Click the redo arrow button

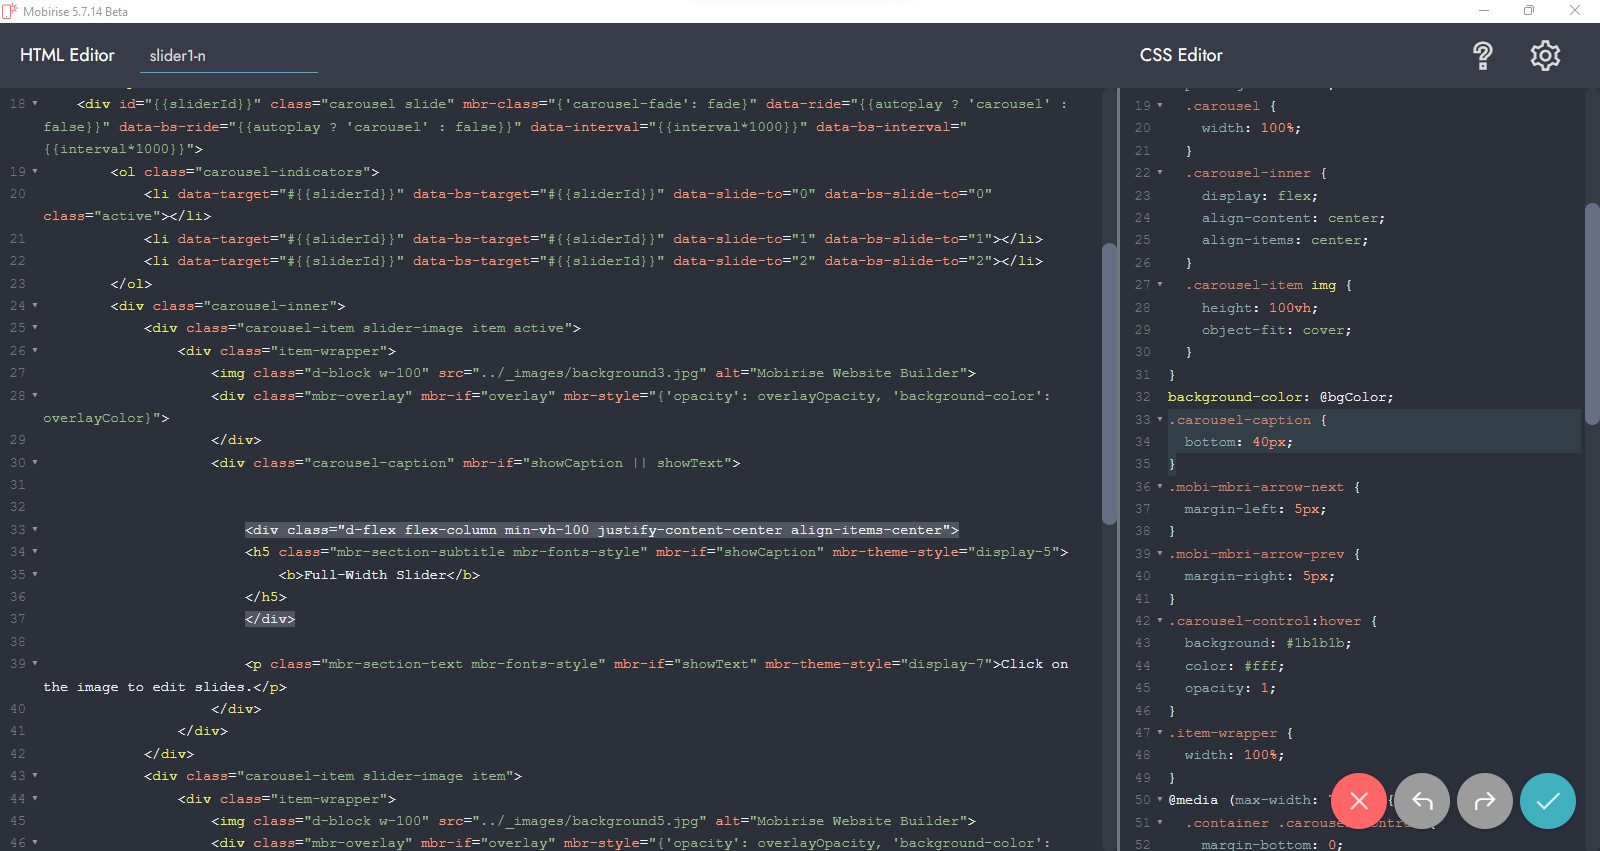[1485, 801]
